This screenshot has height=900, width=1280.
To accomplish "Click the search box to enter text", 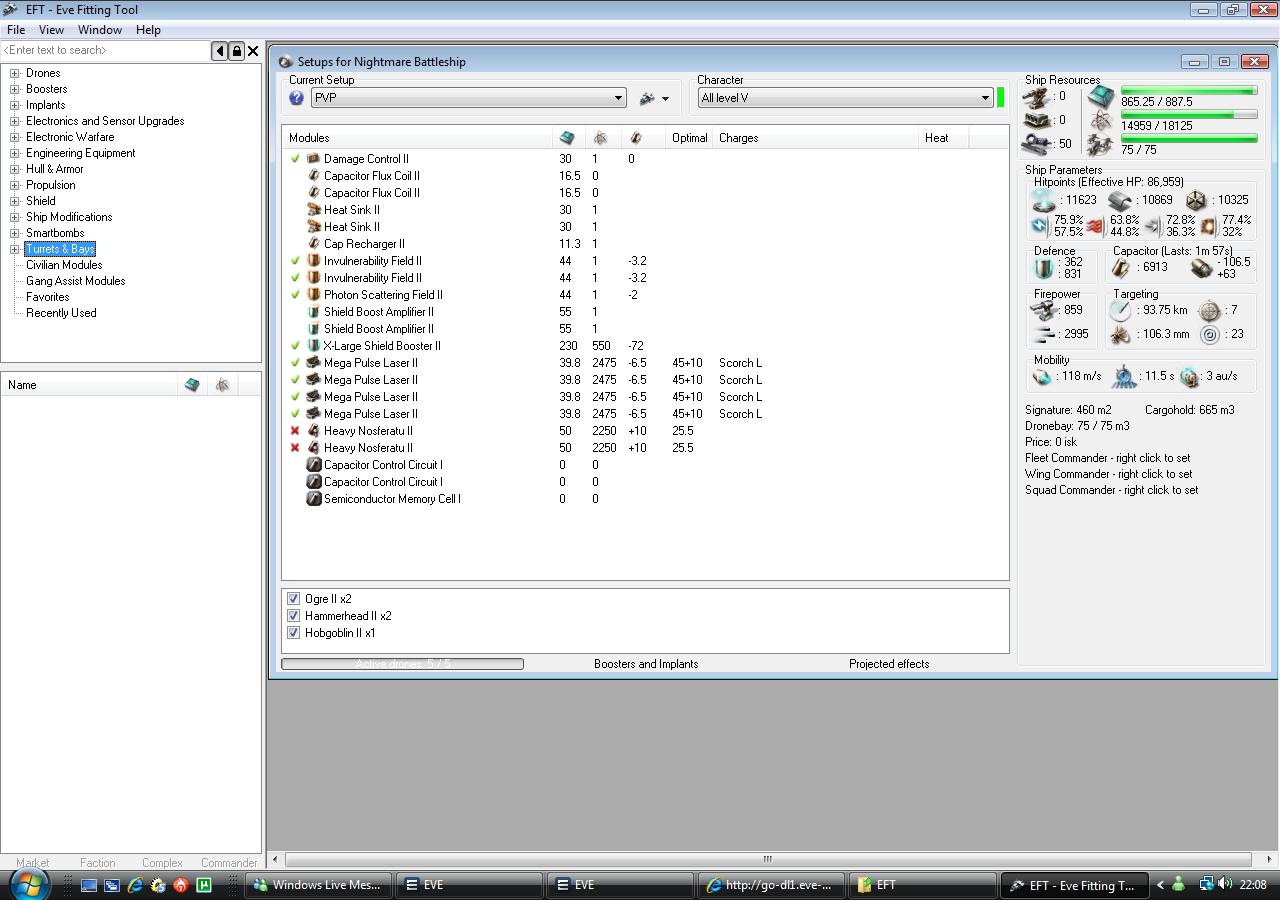I will (x=105, y=50).
